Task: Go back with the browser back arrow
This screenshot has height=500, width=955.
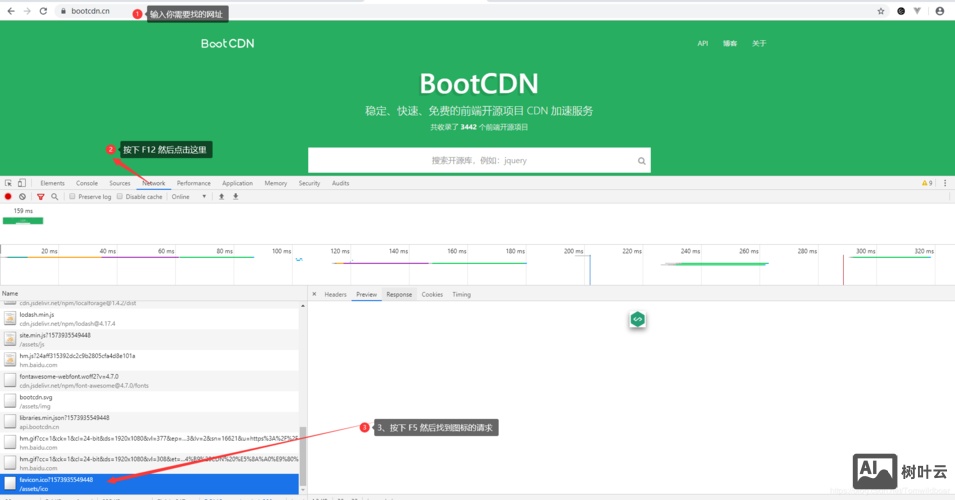Action: [x=11, y=11]
